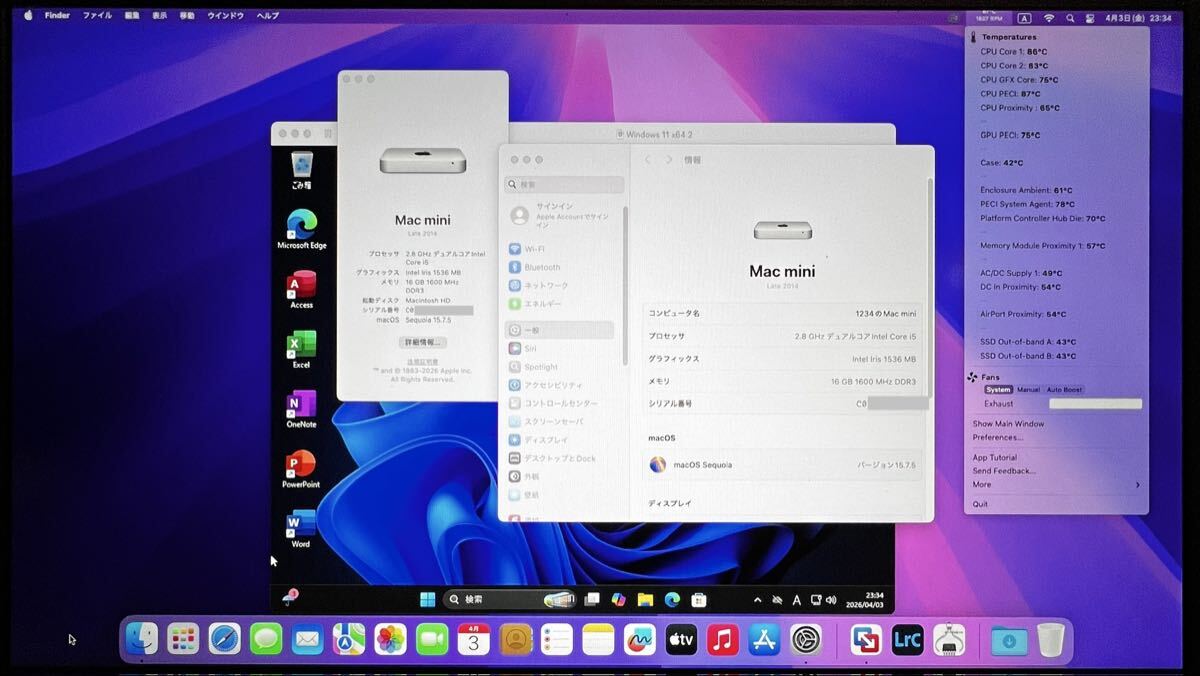The image size is (1200, 676).
Task: Choose Preferences... in the fan menu
Action: click(x=997, y=437)
